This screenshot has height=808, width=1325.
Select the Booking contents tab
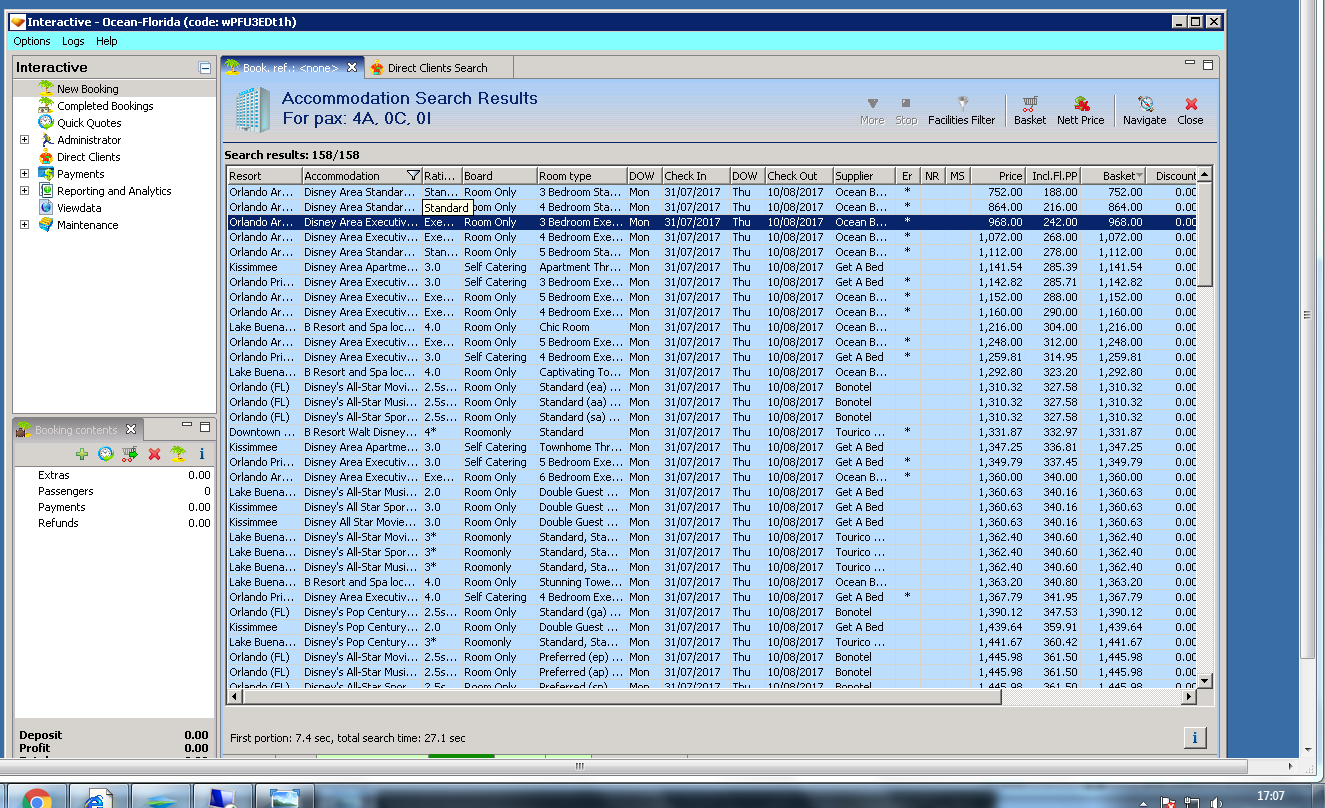[76, 430]
